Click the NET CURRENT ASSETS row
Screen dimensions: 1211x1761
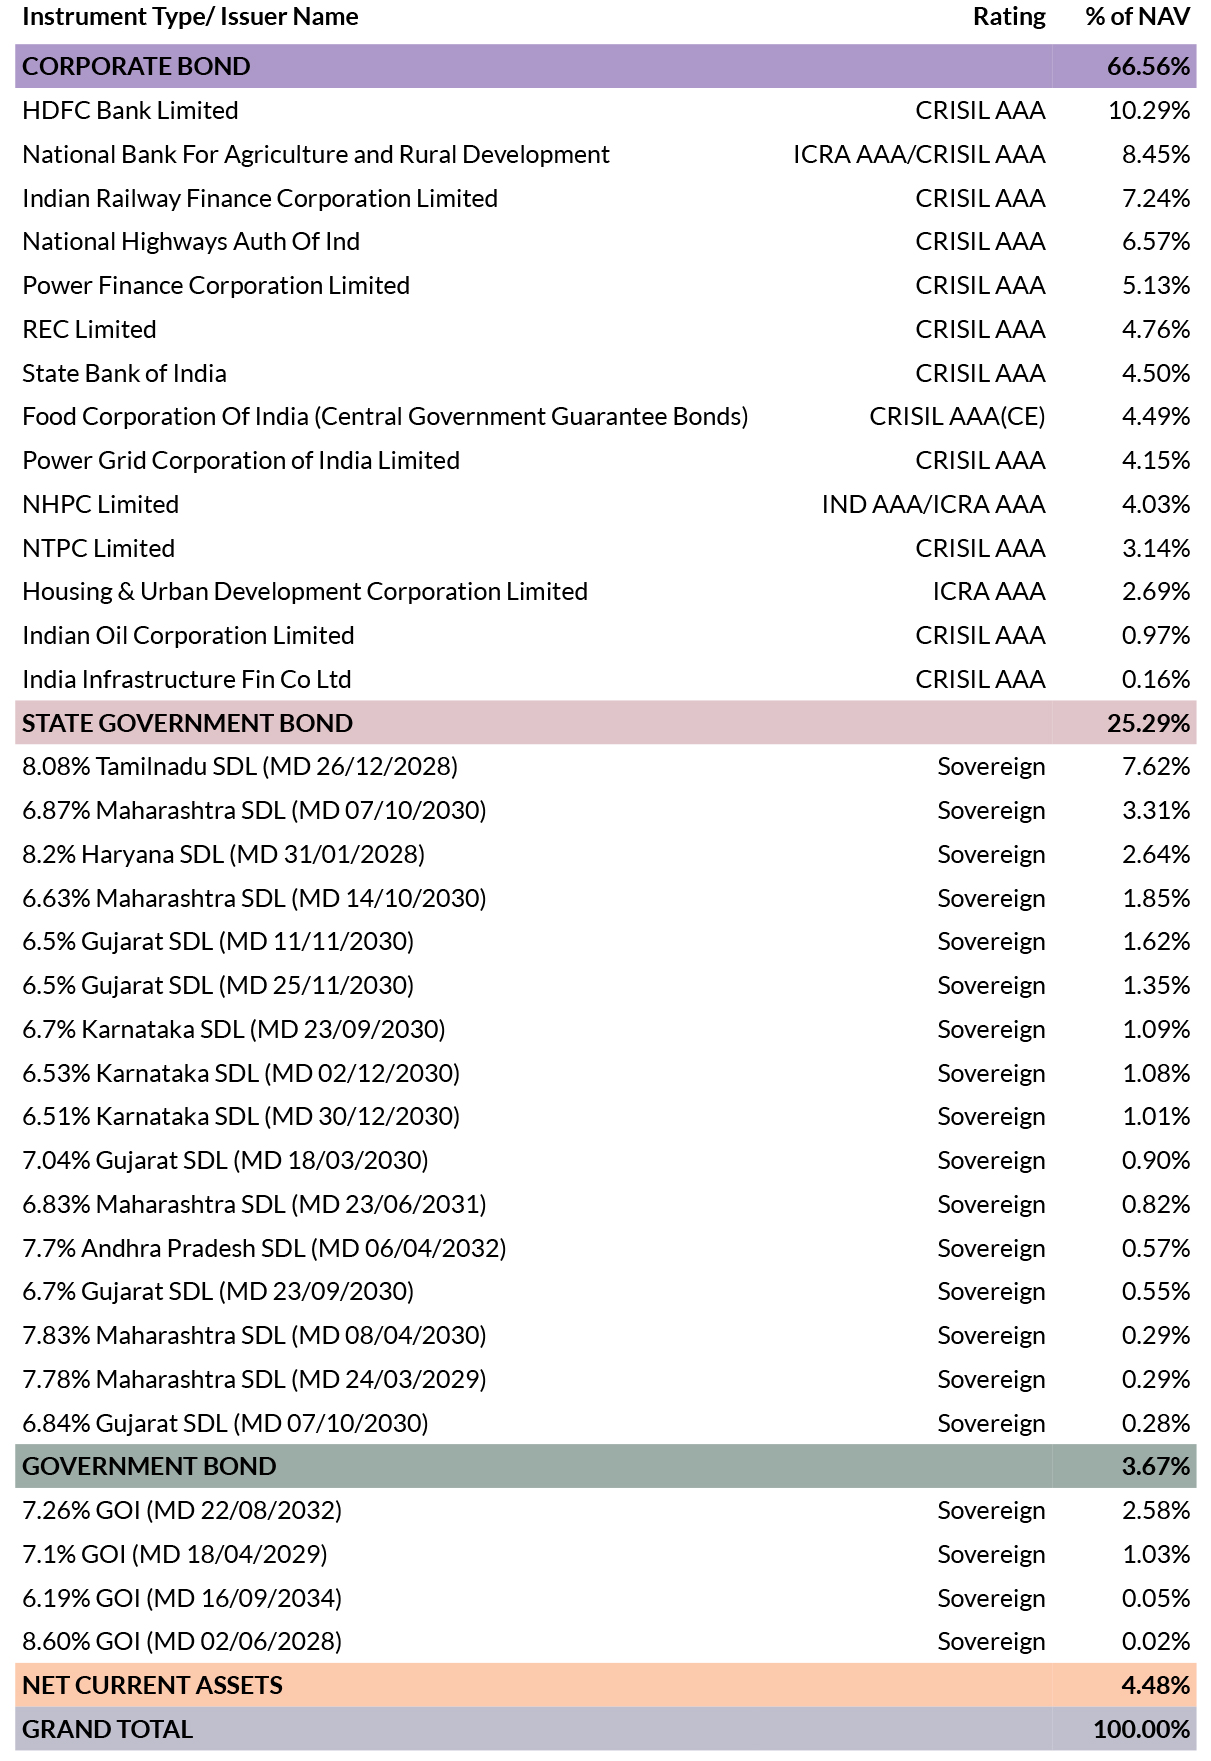605,1685
